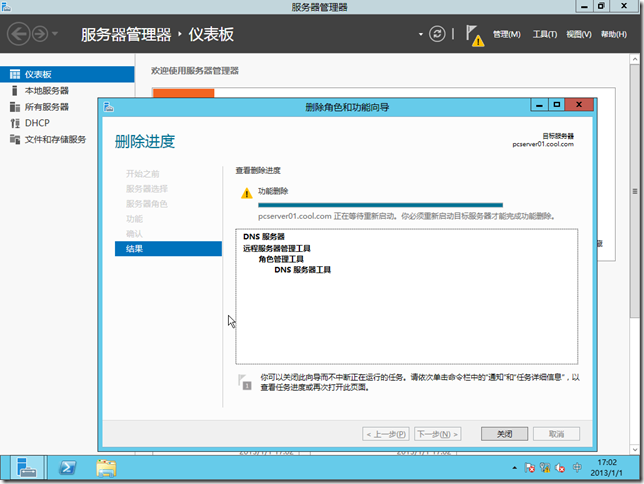Click the forward navigation arrow in Server Manager
644x484 pixels.
tap(40, 34)
